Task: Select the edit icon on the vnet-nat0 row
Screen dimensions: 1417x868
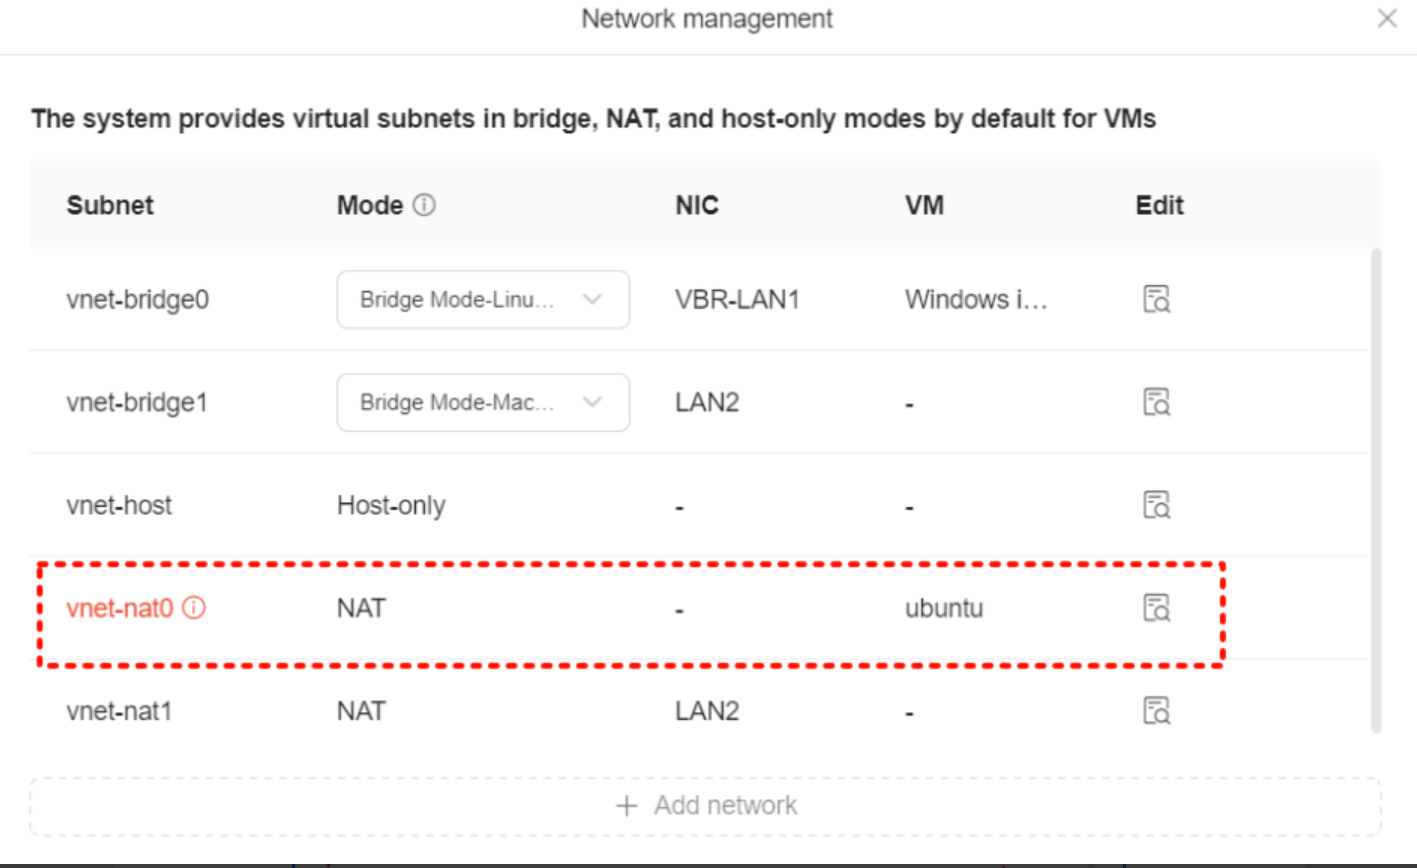Action: click(1155, 608)
